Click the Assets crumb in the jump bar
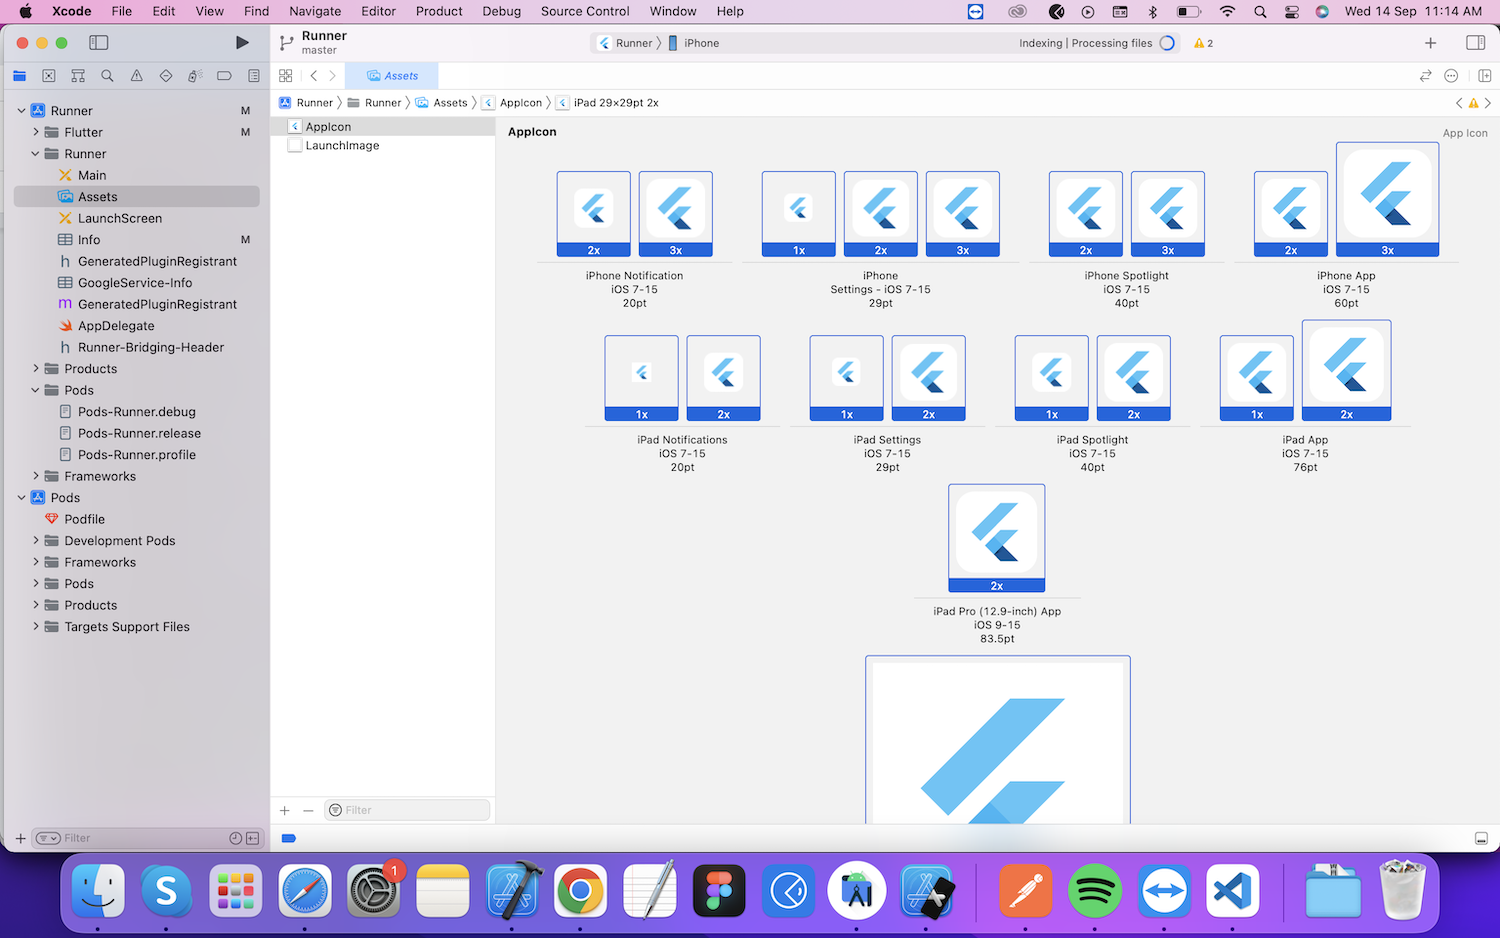Viewport: 1500px width, 938px height. [x=442, y=103]
